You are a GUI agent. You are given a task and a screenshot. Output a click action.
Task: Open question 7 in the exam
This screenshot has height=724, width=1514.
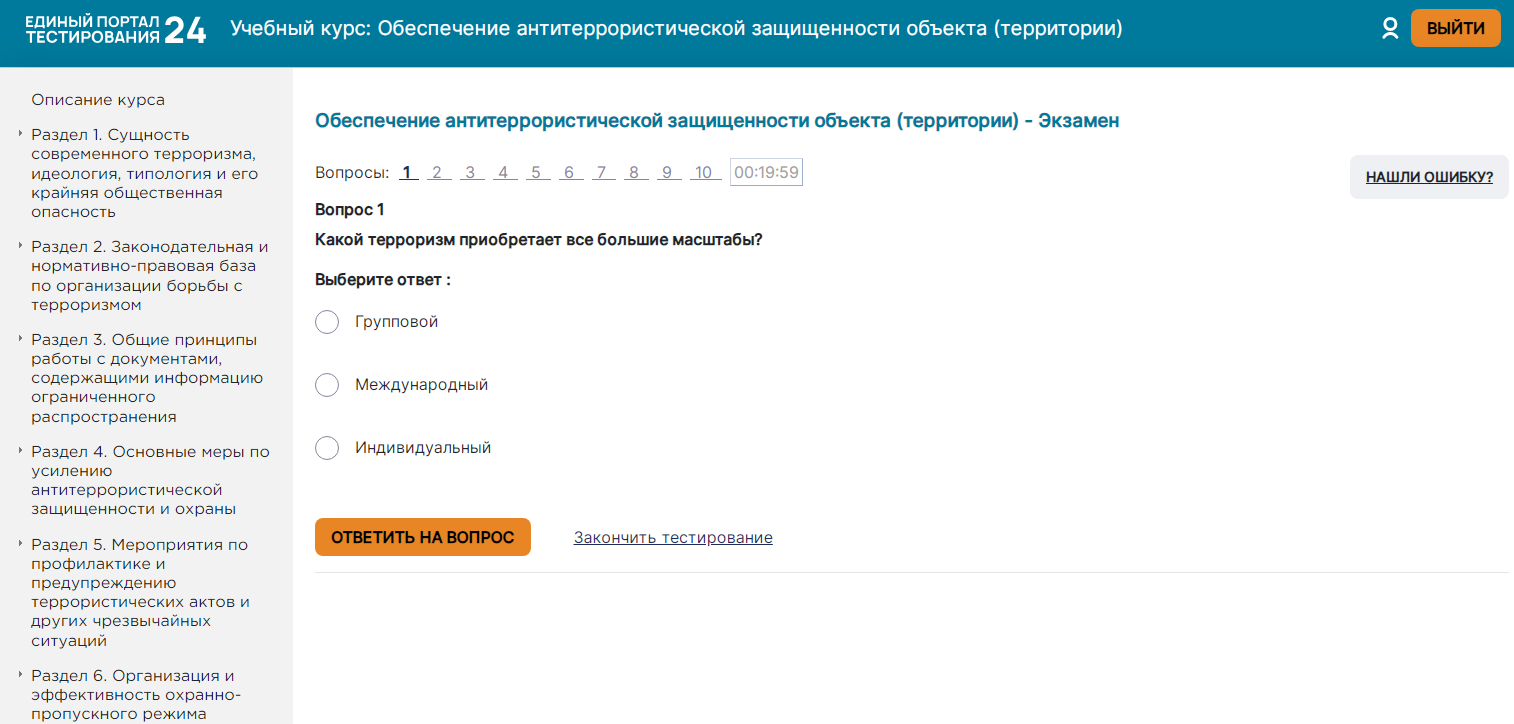point(601,173)
